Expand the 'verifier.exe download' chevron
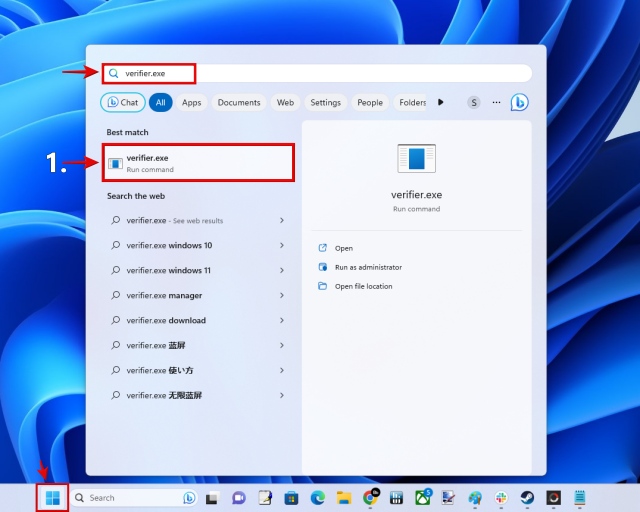 point(282,321)
